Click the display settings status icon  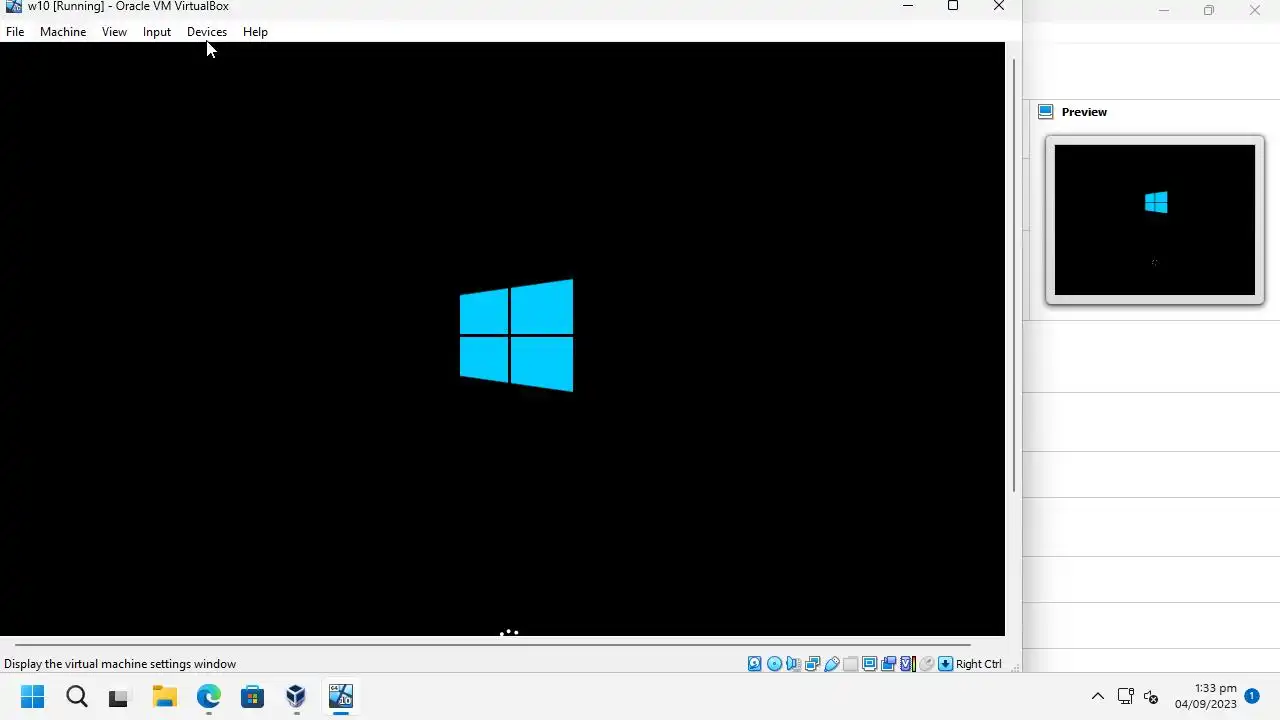(869, 664)
